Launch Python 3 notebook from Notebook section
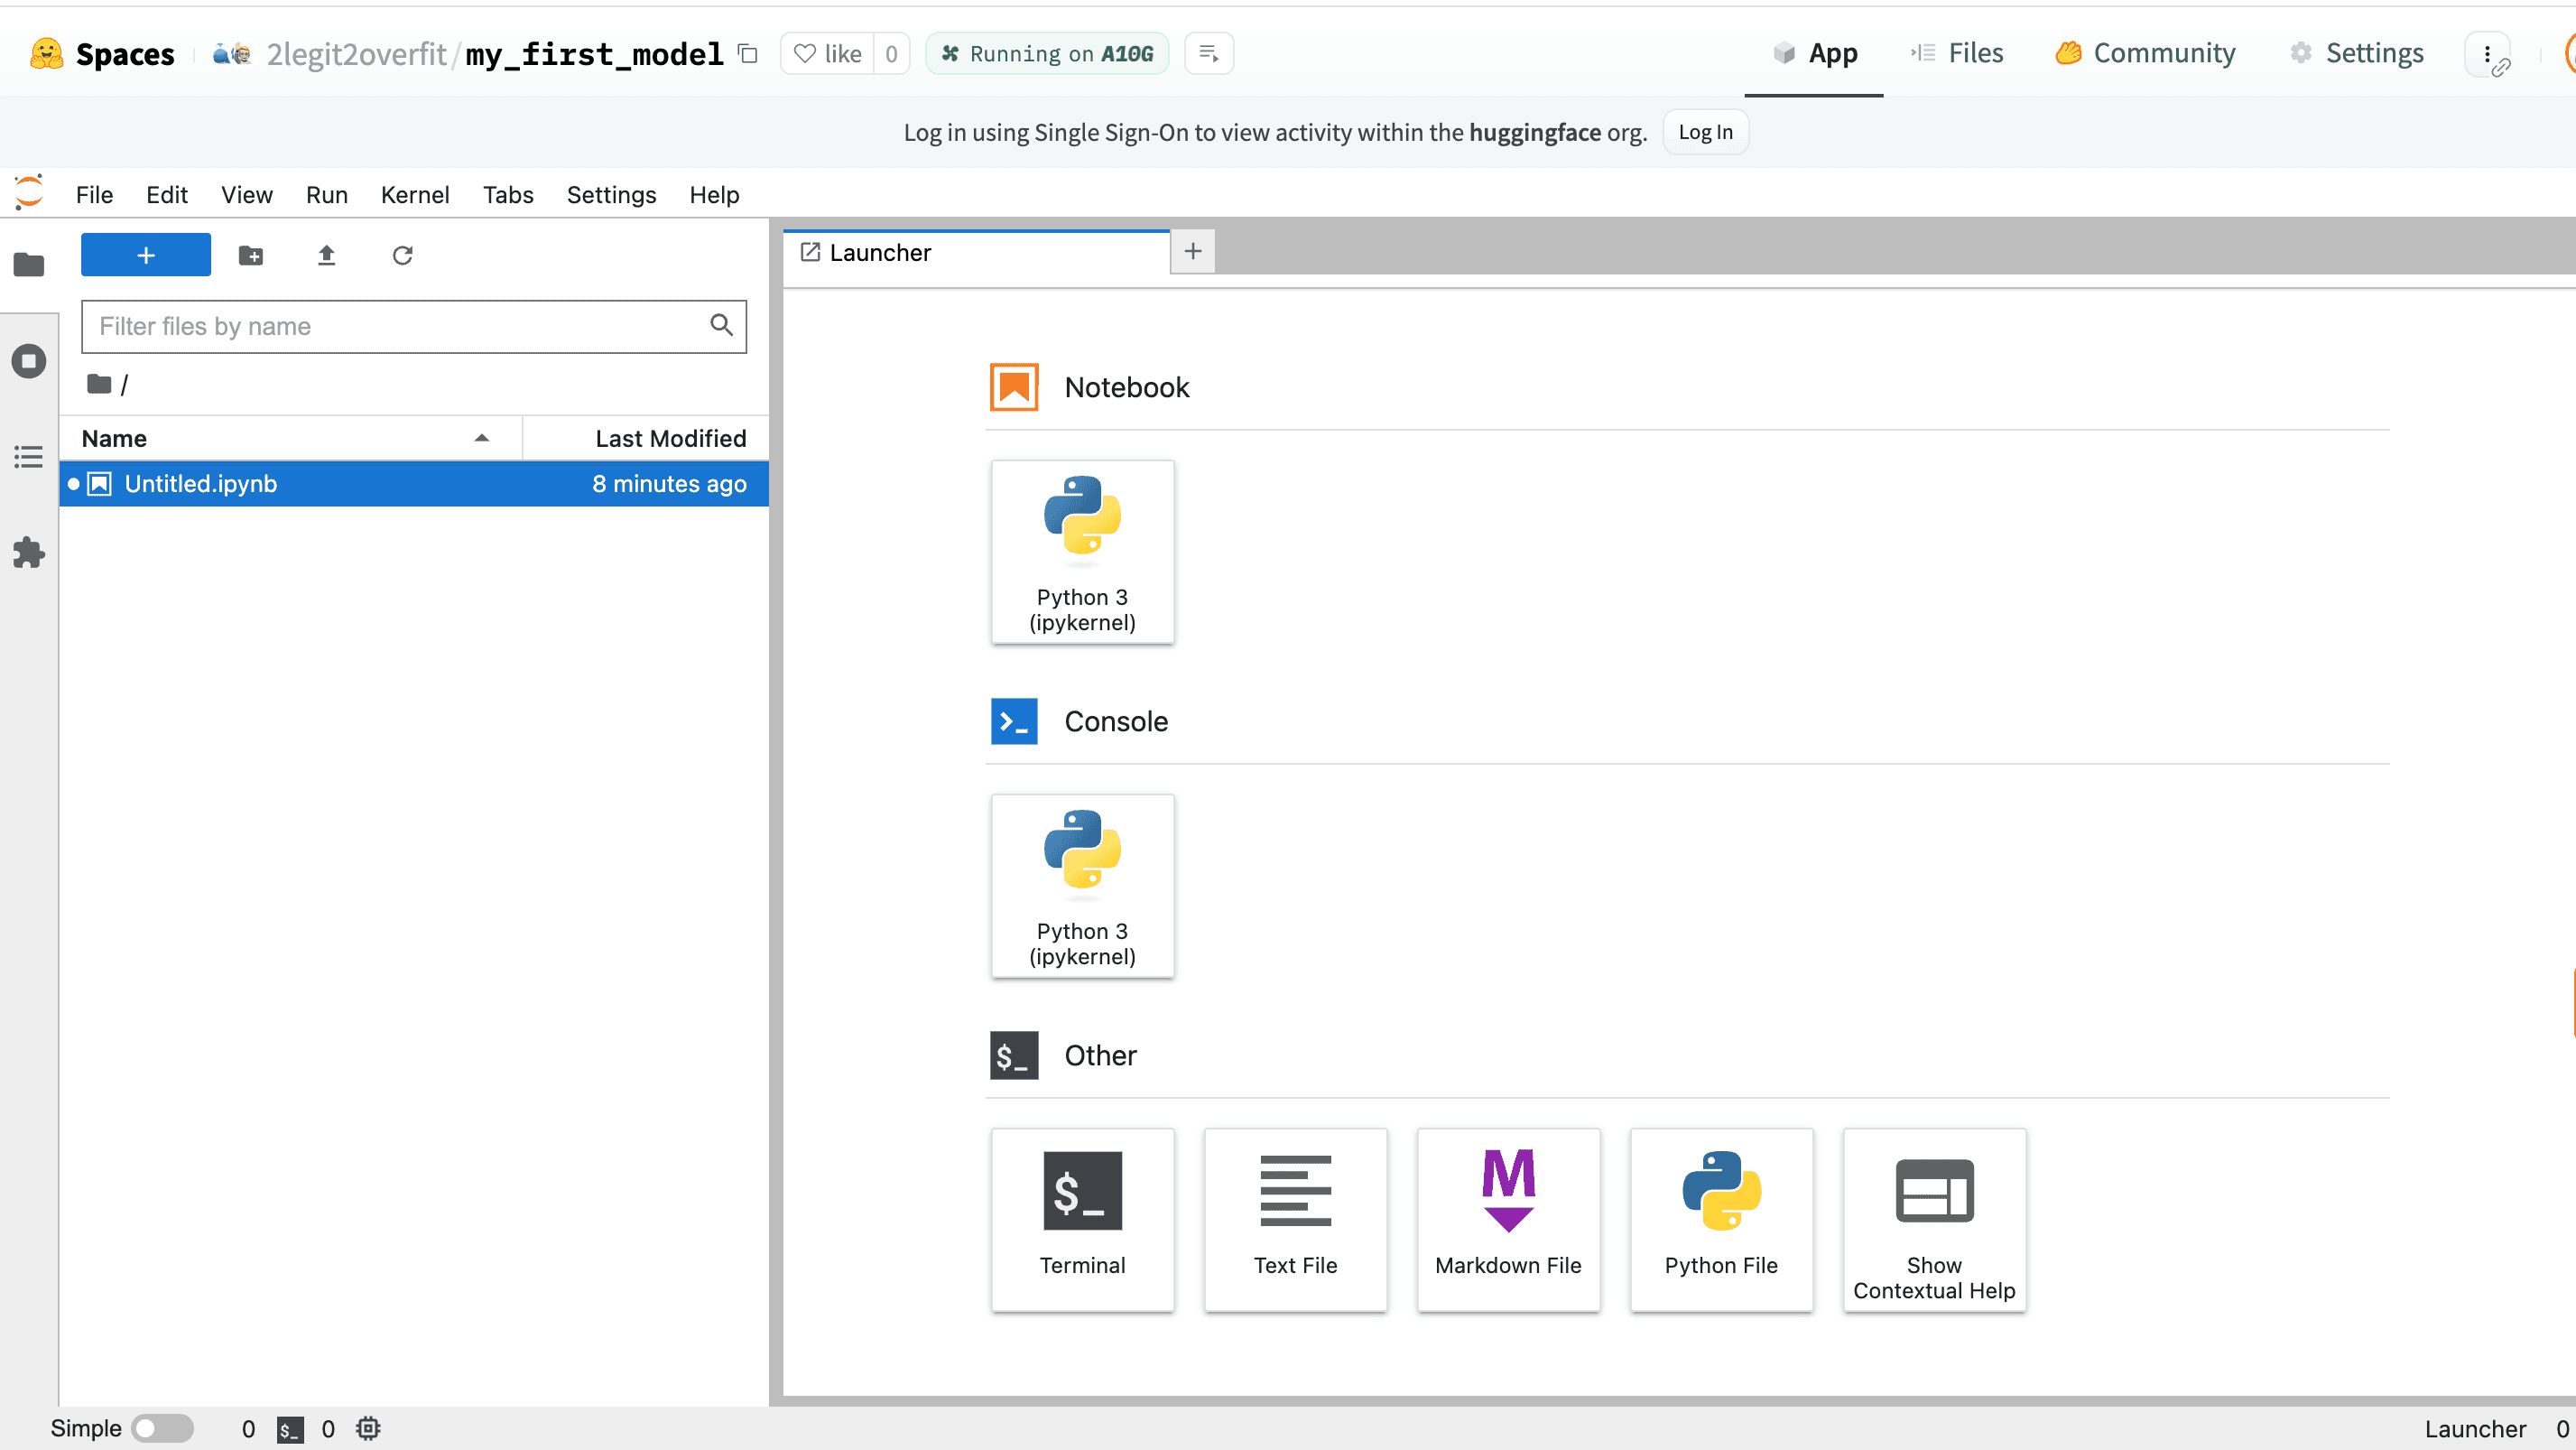 pyautogui.click(x=1082, y=552)
